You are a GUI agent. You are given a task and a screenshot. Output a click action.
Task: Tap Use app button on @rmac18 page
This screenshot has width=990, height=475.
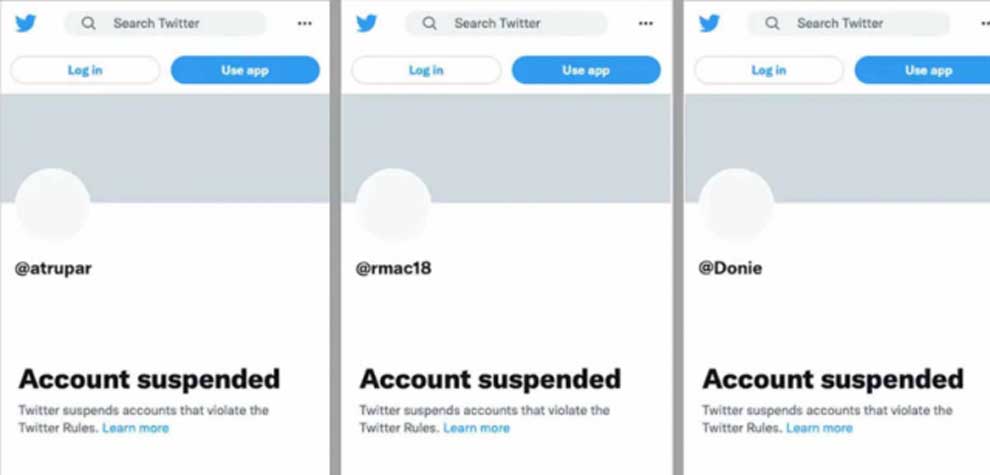coord(586,70)
